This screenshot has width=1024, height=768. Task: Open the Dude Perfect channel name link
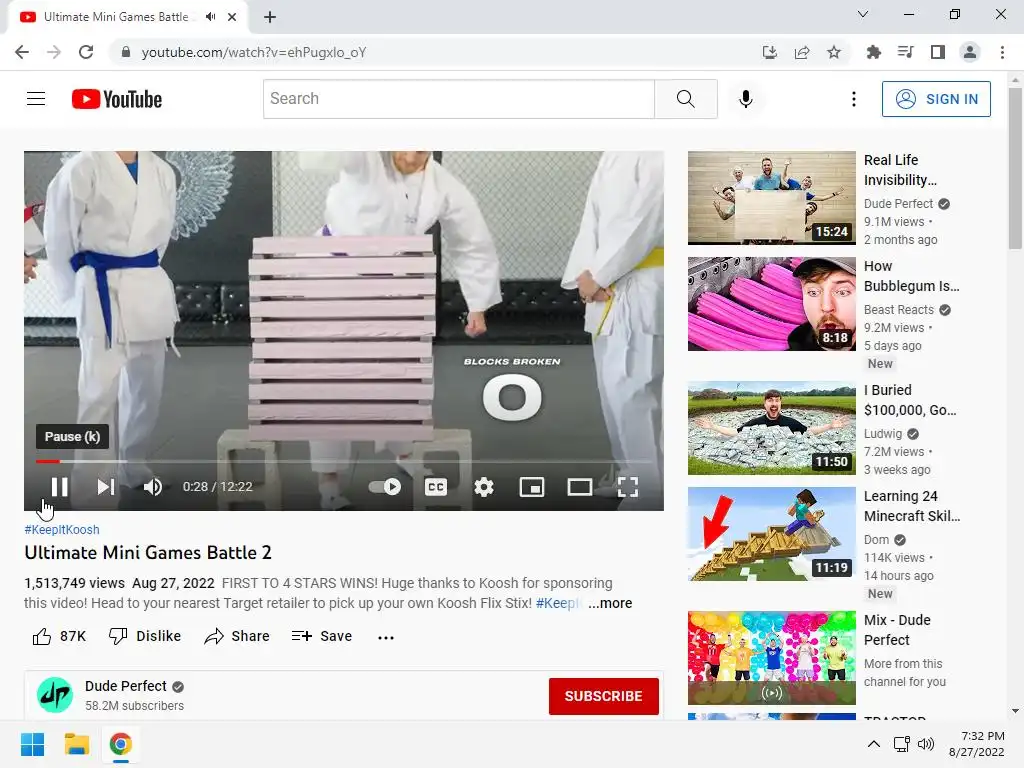click(x=125, y=686)
